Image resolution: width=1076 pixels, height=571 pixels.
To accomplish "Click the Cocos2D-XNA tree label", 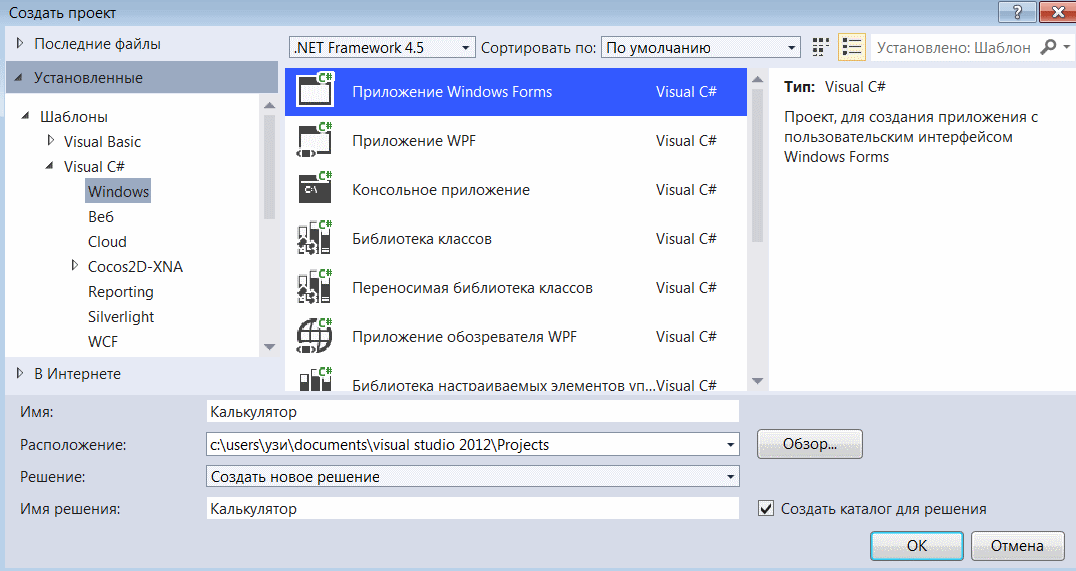I will 135,266.
